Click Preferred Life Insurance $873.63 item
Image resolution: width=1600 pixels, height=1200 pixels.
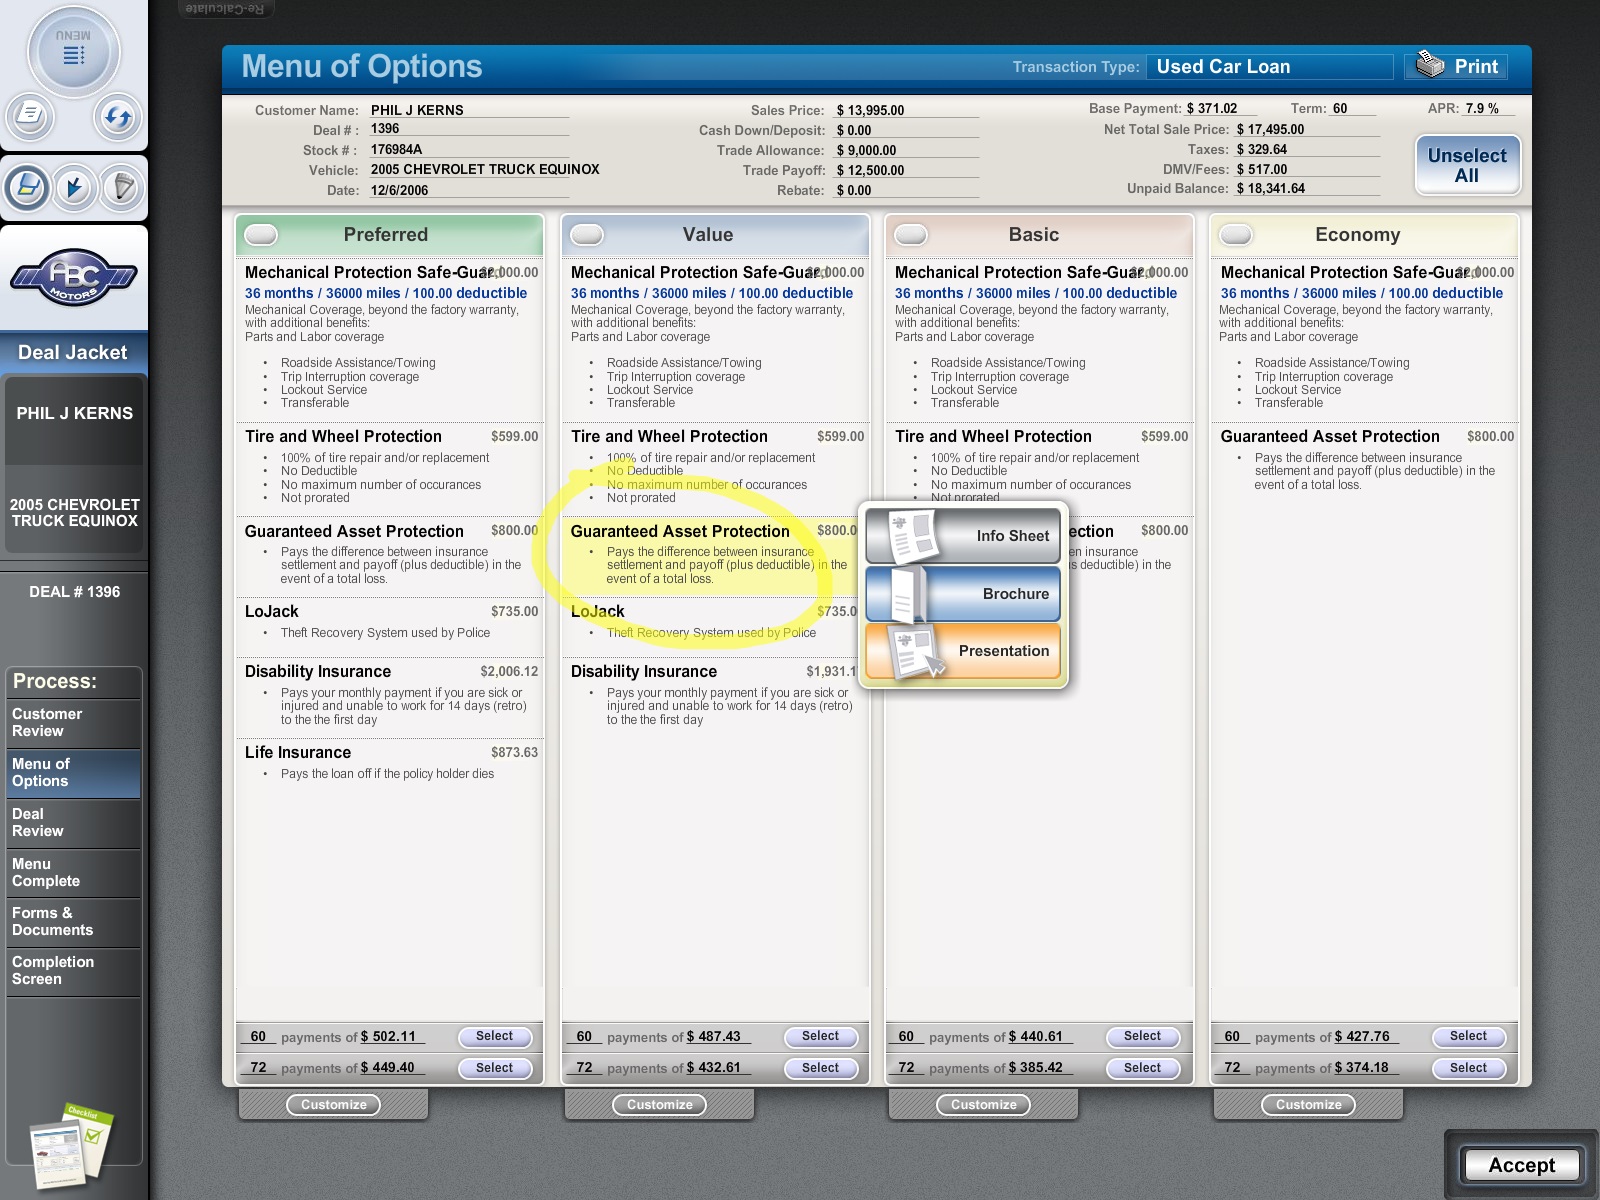click(391, 763)
